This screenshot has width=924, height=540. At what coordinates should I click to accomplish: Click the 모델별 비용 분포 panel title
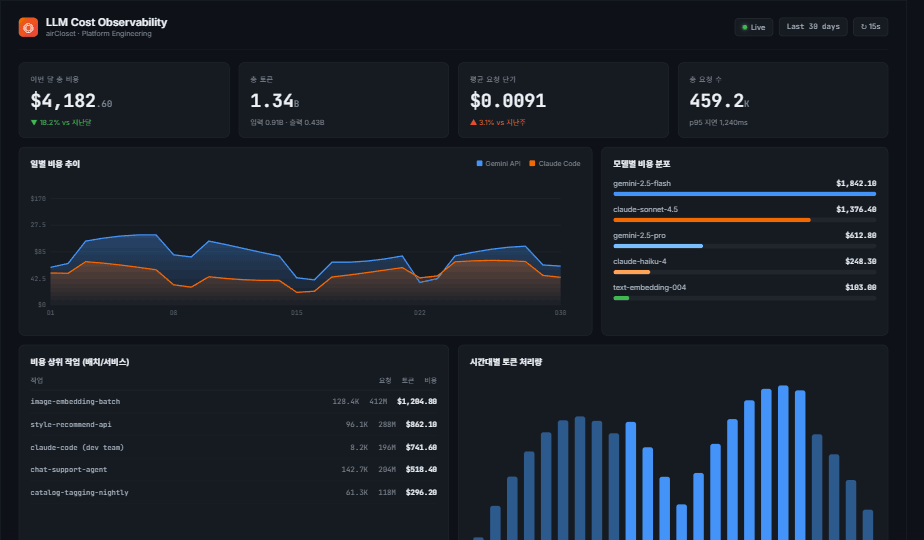641,164
